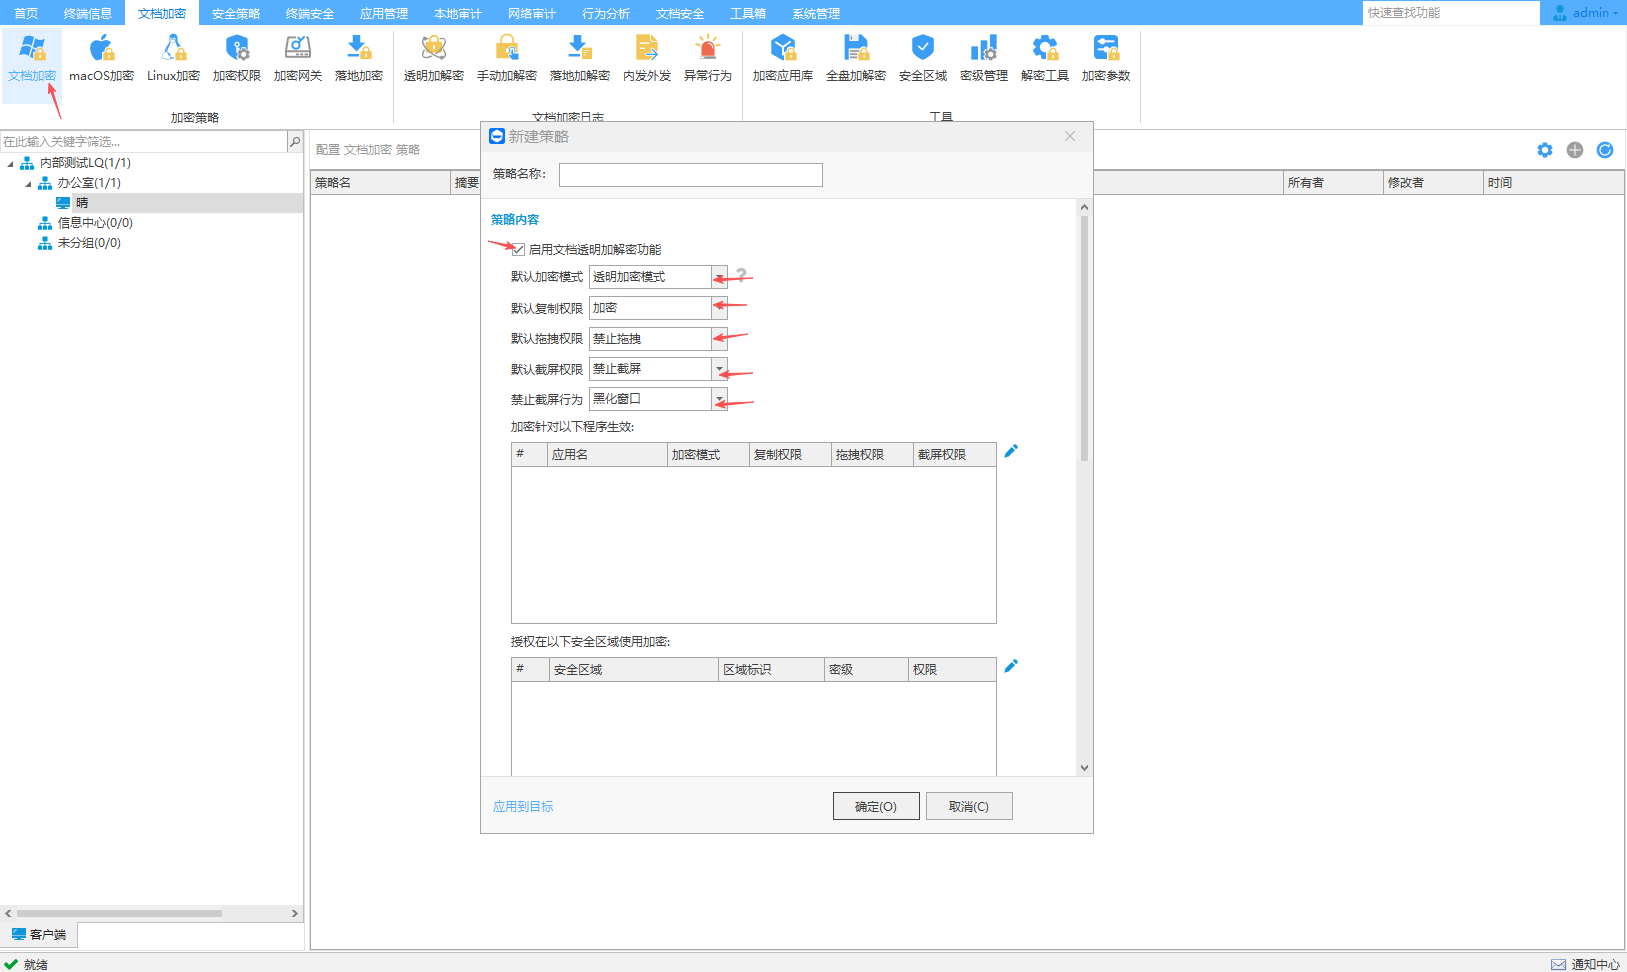Viewport: 1627px width, 972px height.
Task: Click the dialog's vertical scrollbar down arrow
Action: [x=1084, y=768]
